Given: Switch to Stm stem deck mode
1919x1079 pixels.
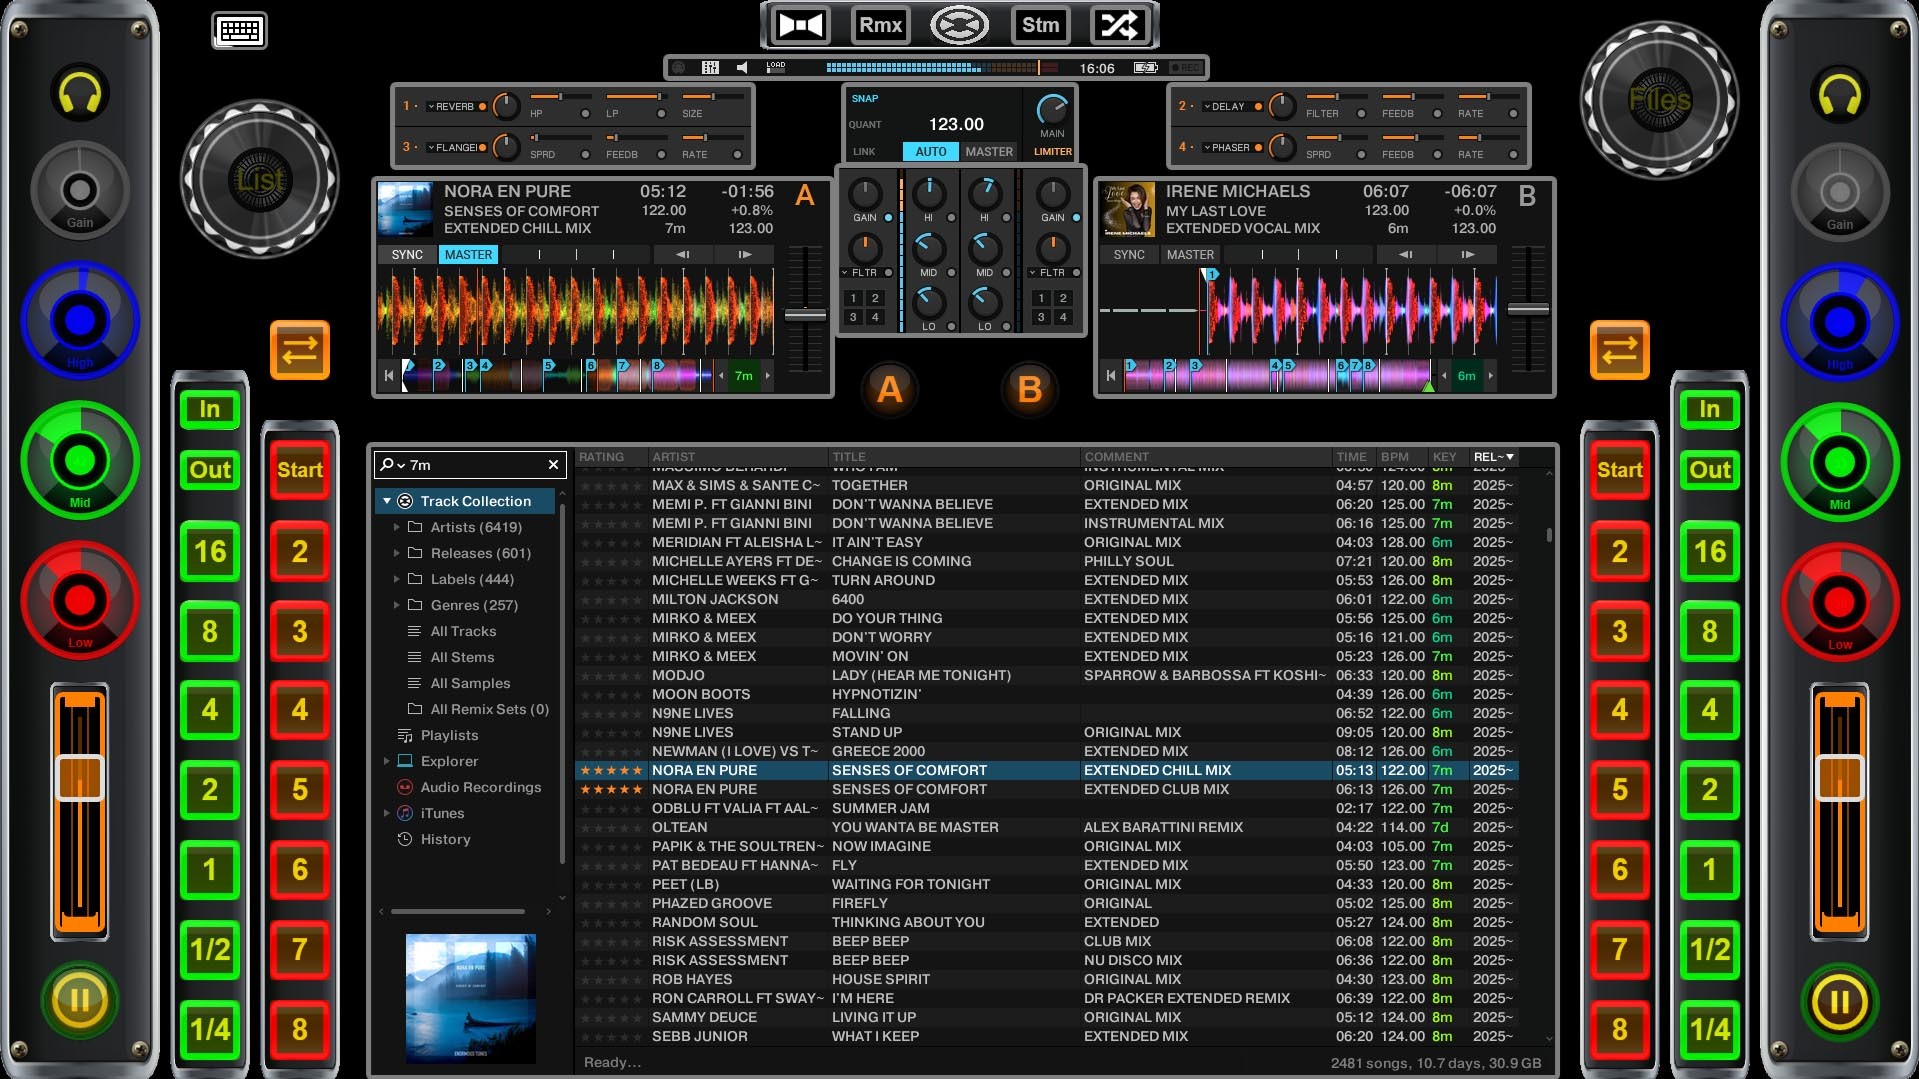Looking at the screenshot, I should coord(1040,25).
